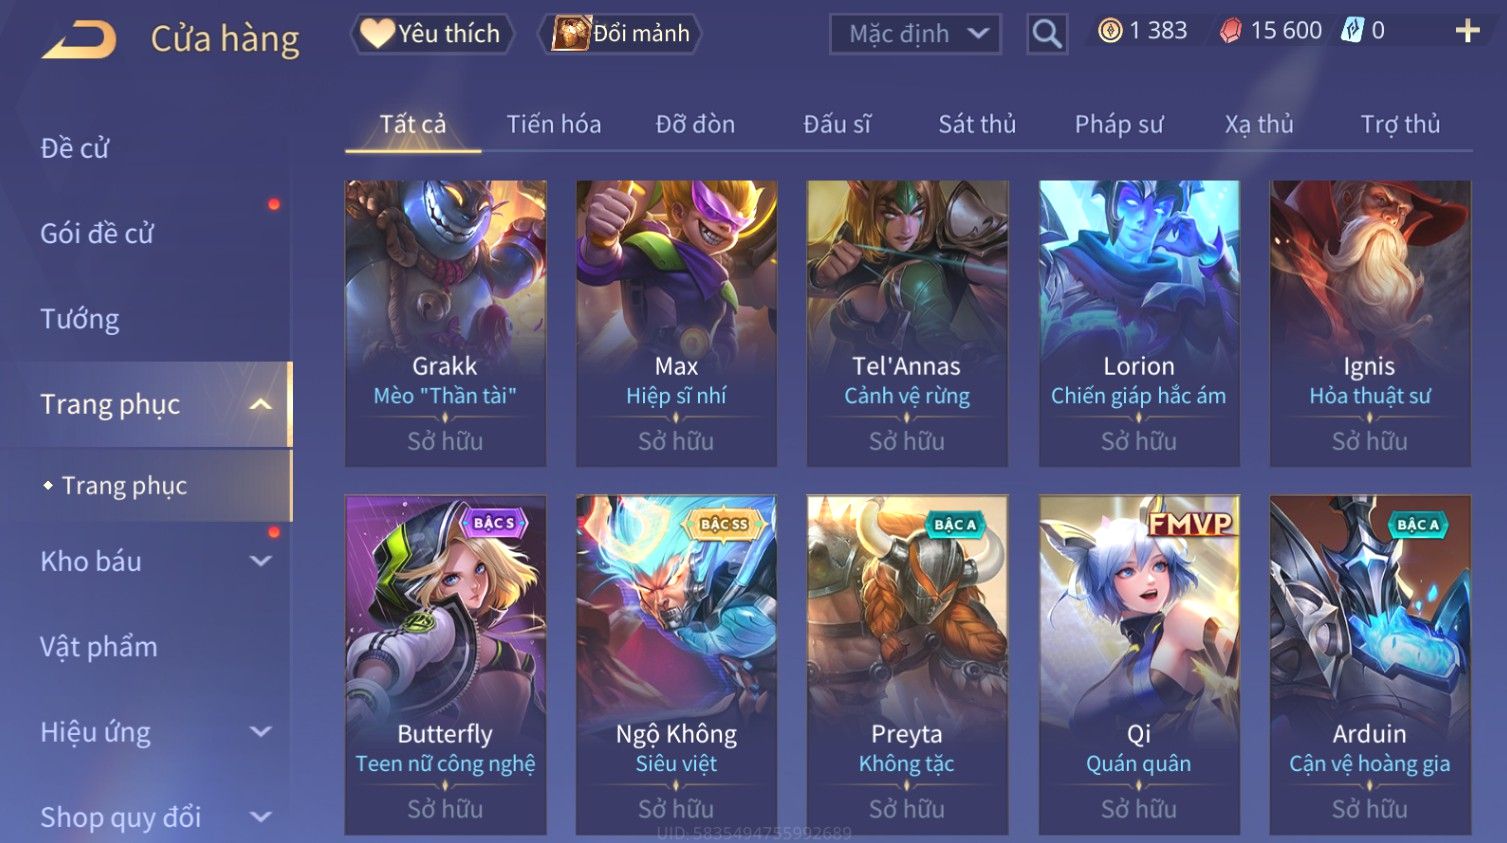Viewport: 1507px width, 843px height.
Task: Open the search magnifier icon
Action: pyautogui.click(x=1047, y=34)
